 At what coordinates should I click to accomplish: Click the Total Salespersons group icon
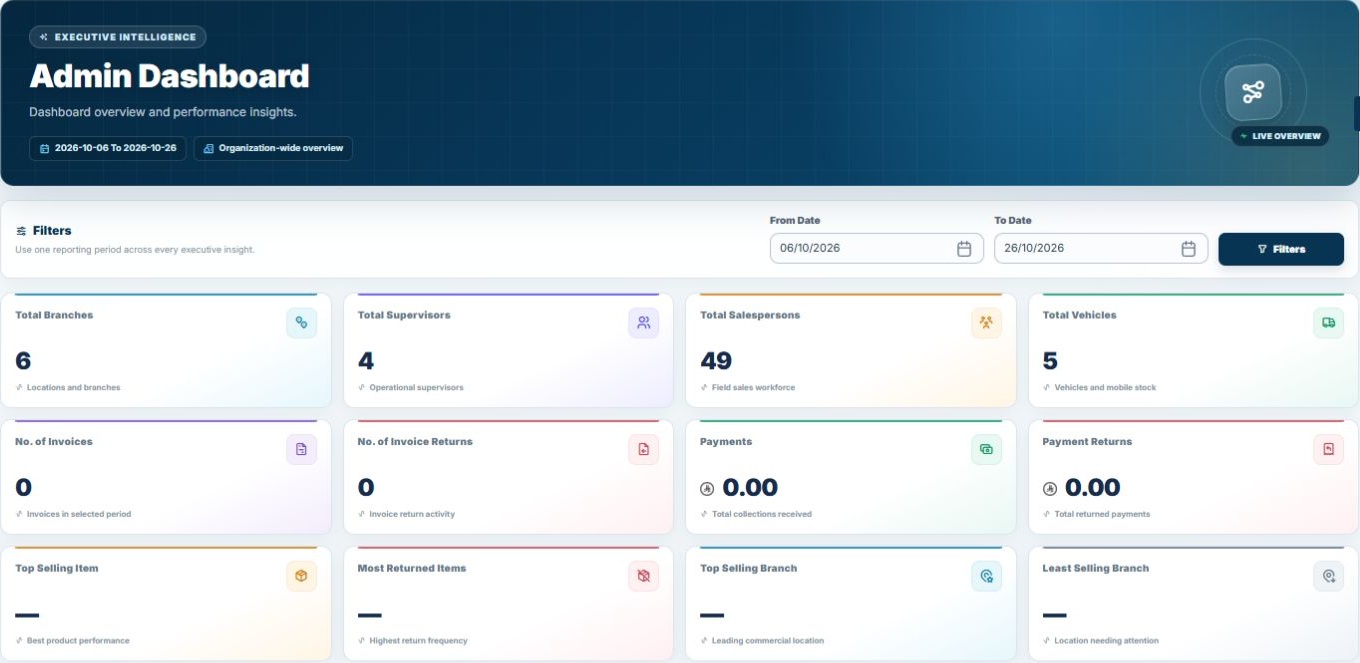tap(986, 323)
